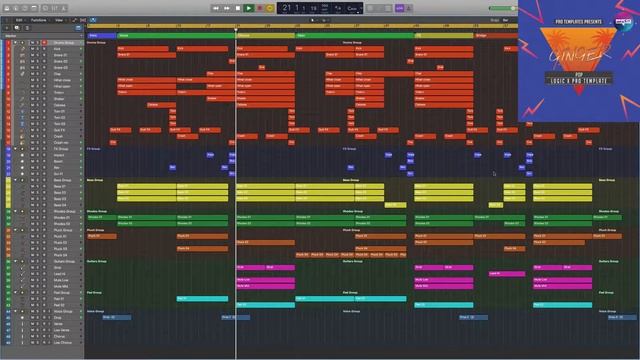Image resolution: width=640 pixels, height=360 pixels.
Task: Click the blue track header options icon
Action: point(78,28)
